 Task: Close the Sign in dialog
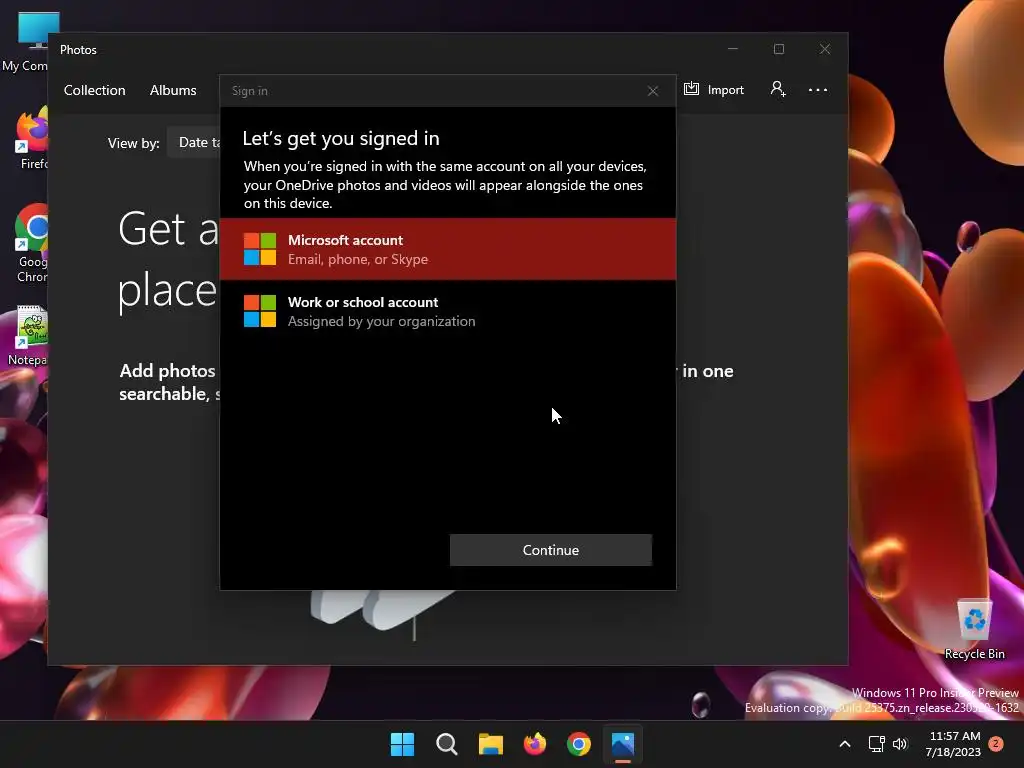652,91
